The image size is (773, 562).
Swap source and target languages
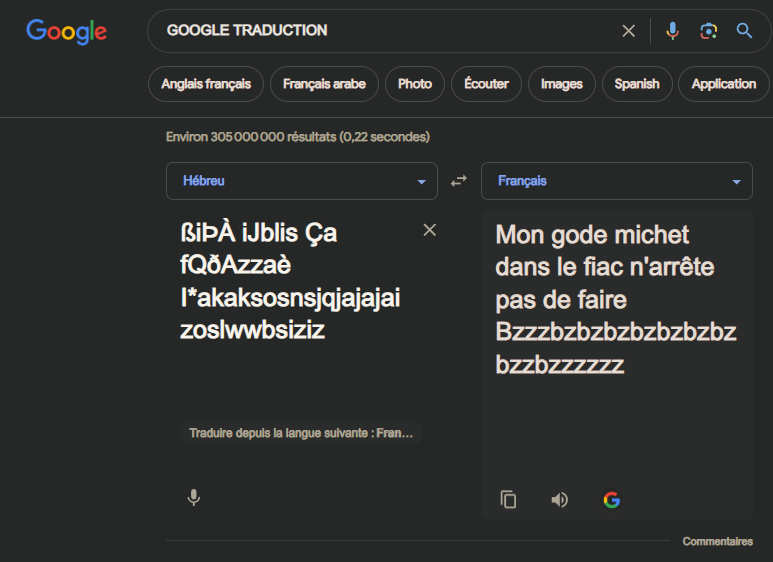tap(459, 181)
